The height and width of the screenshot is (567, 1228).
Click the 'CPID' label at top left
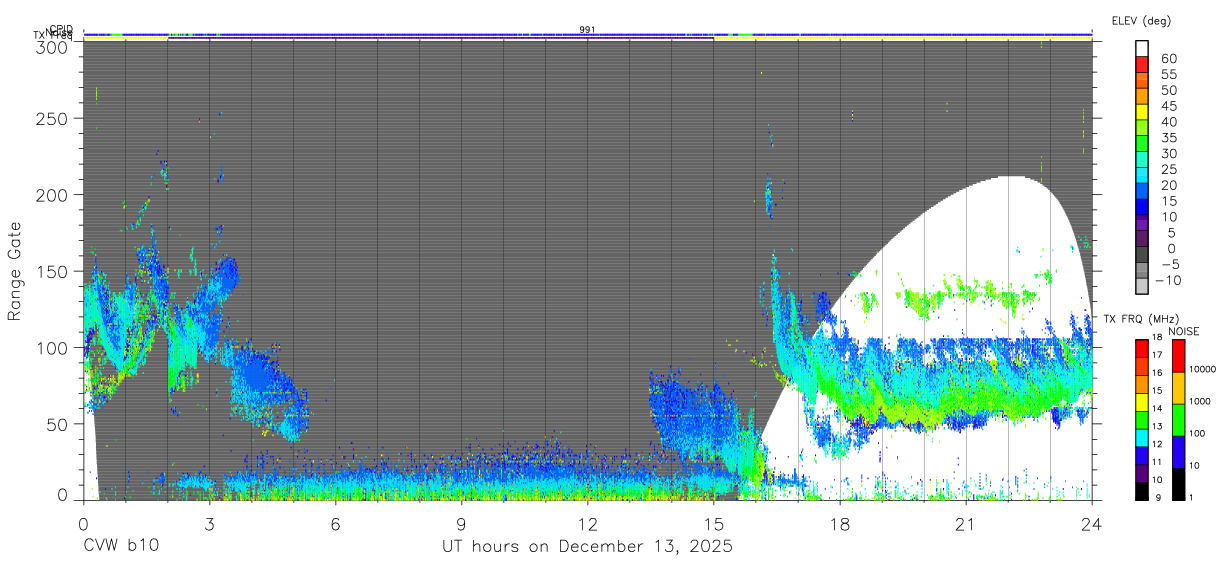[x=61, y=29]
